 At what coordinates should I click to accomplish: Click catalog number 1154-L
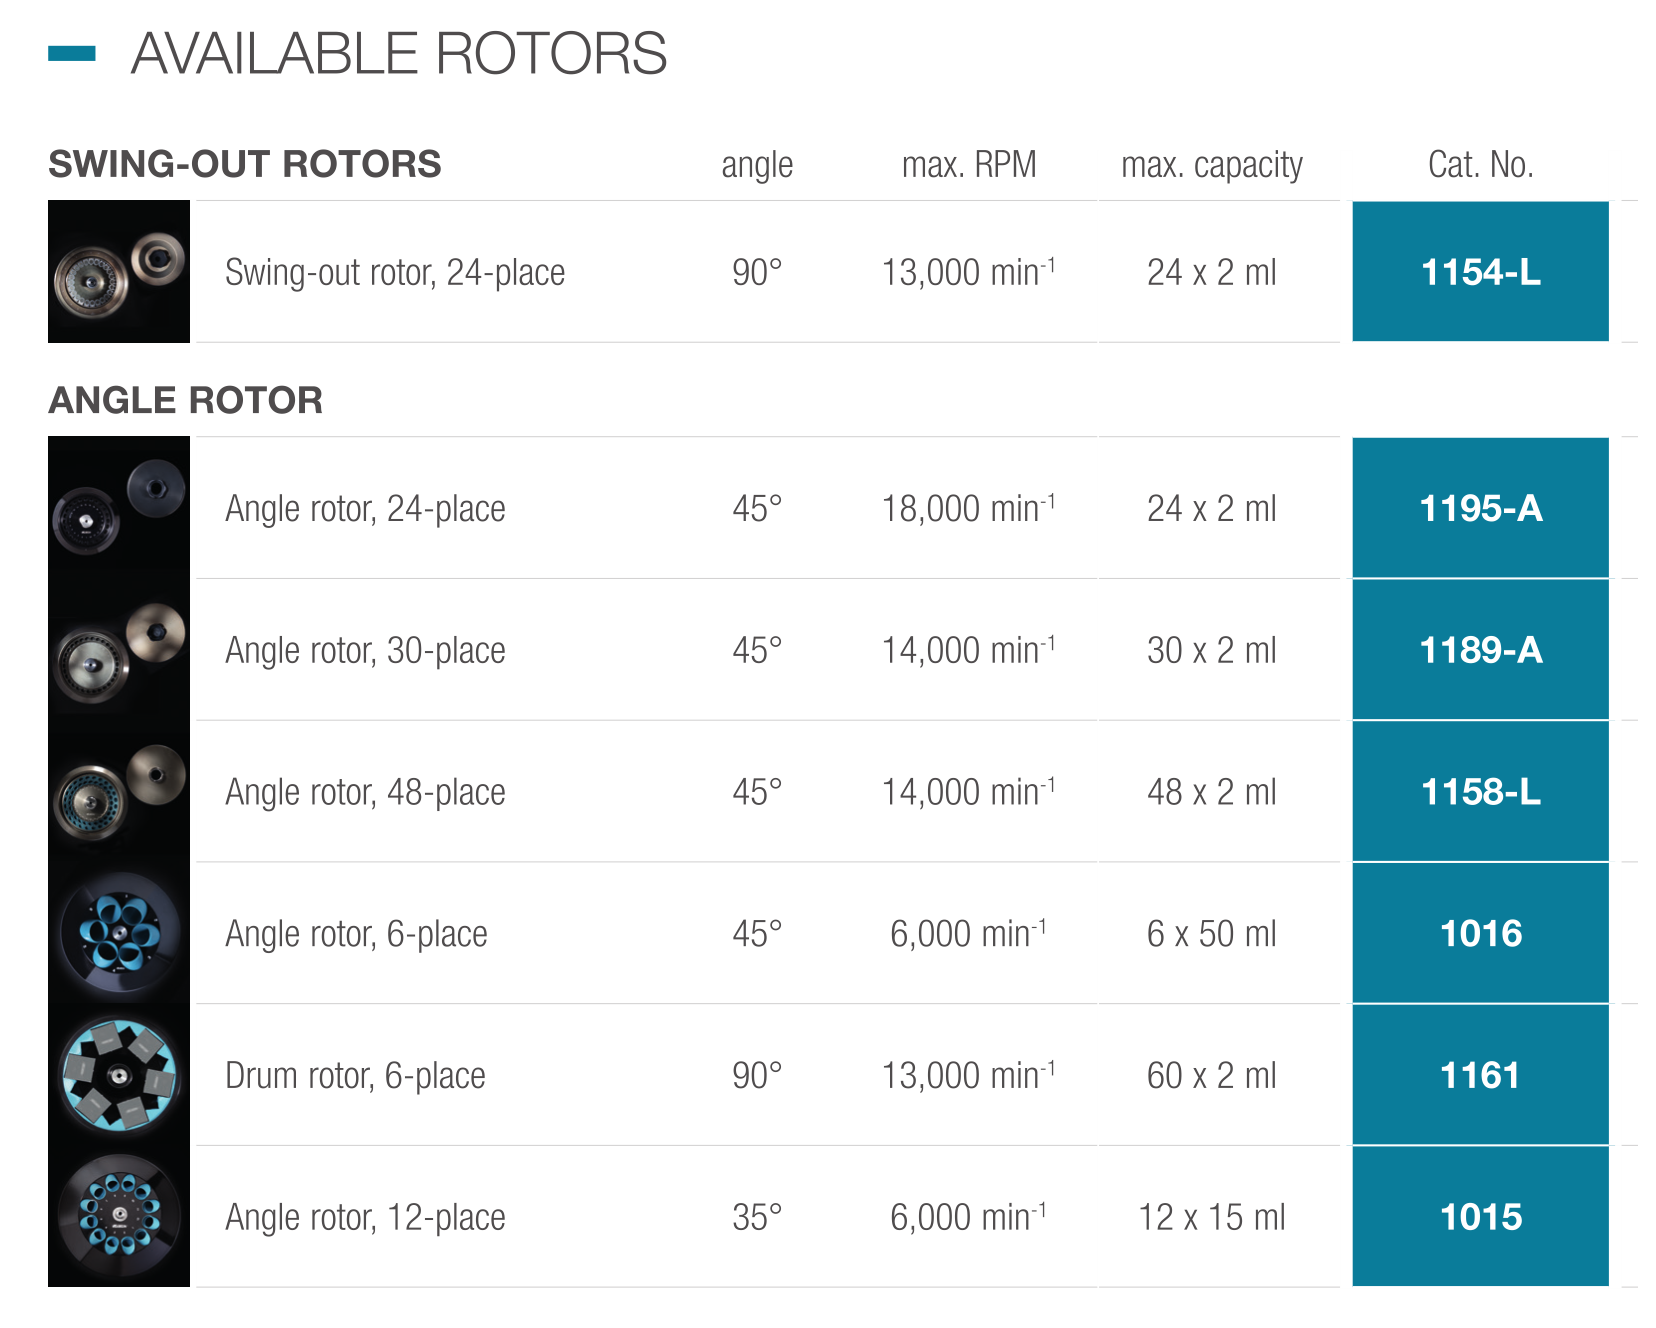click(1480, 272)
